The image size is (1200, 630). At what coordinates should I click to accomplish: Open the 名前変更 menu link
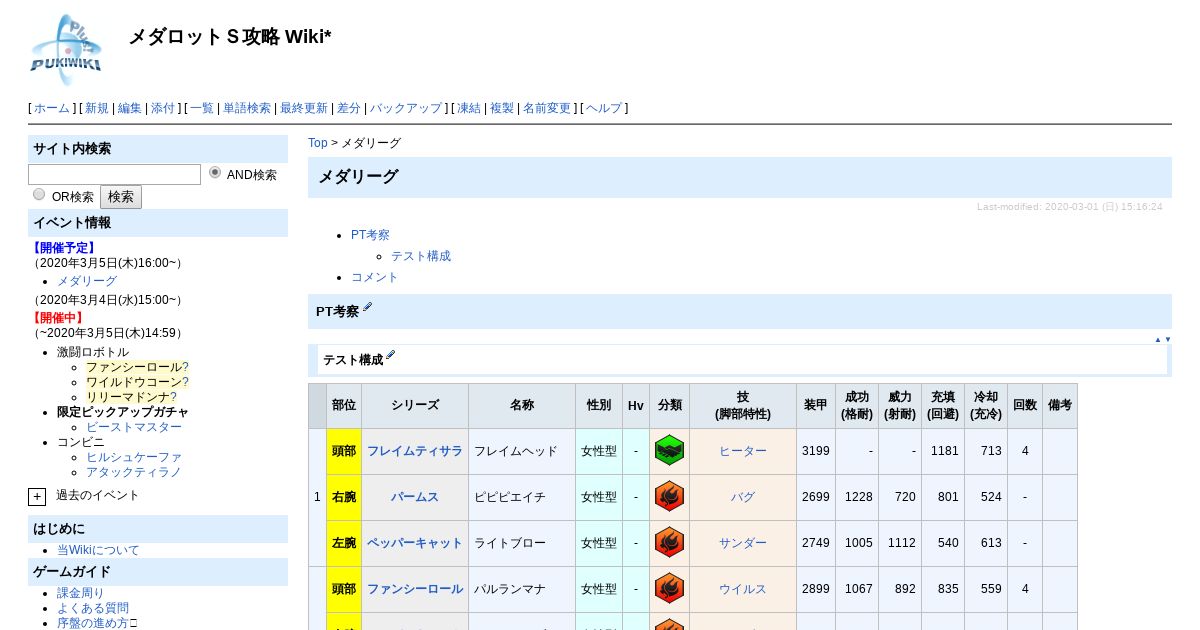pyautogui.click(x=547, y=108)
